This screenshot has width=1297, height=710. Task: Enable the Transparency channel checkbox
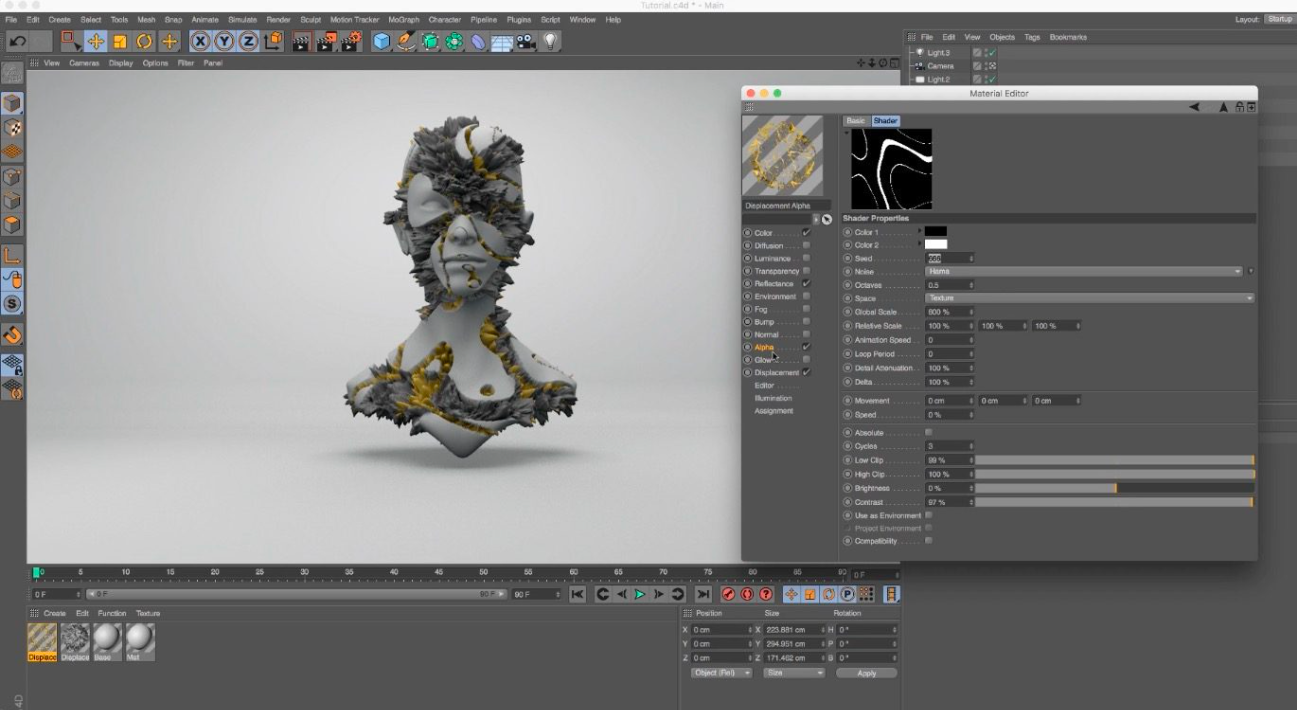point(806,271)
